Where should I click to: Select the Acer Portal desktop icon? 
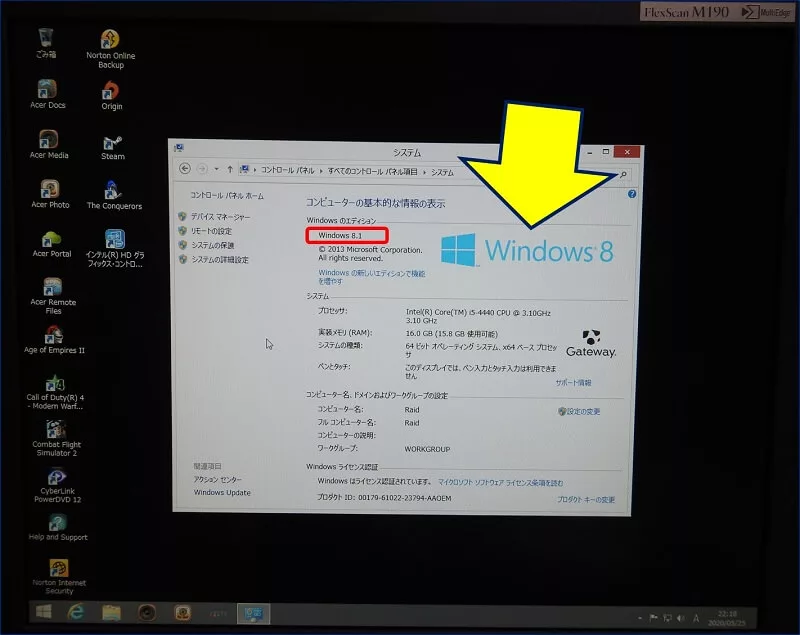(x=52, y=244)
